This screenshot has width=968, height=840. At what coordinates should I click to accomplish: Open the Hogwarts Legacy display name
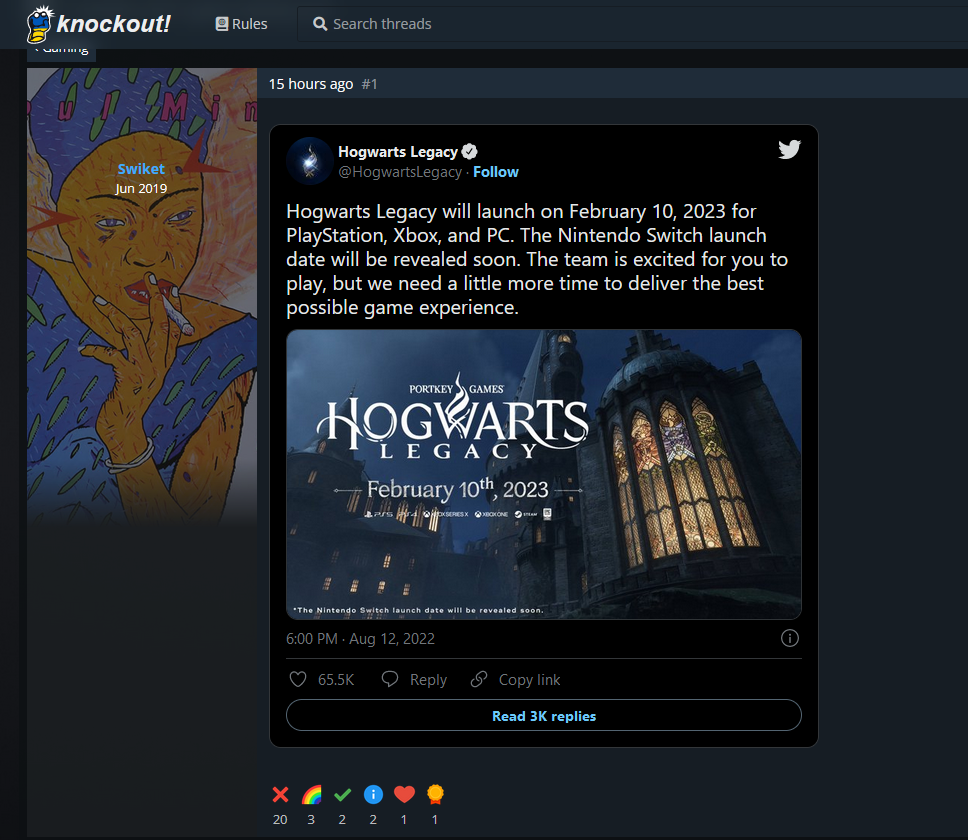point(398,152)
